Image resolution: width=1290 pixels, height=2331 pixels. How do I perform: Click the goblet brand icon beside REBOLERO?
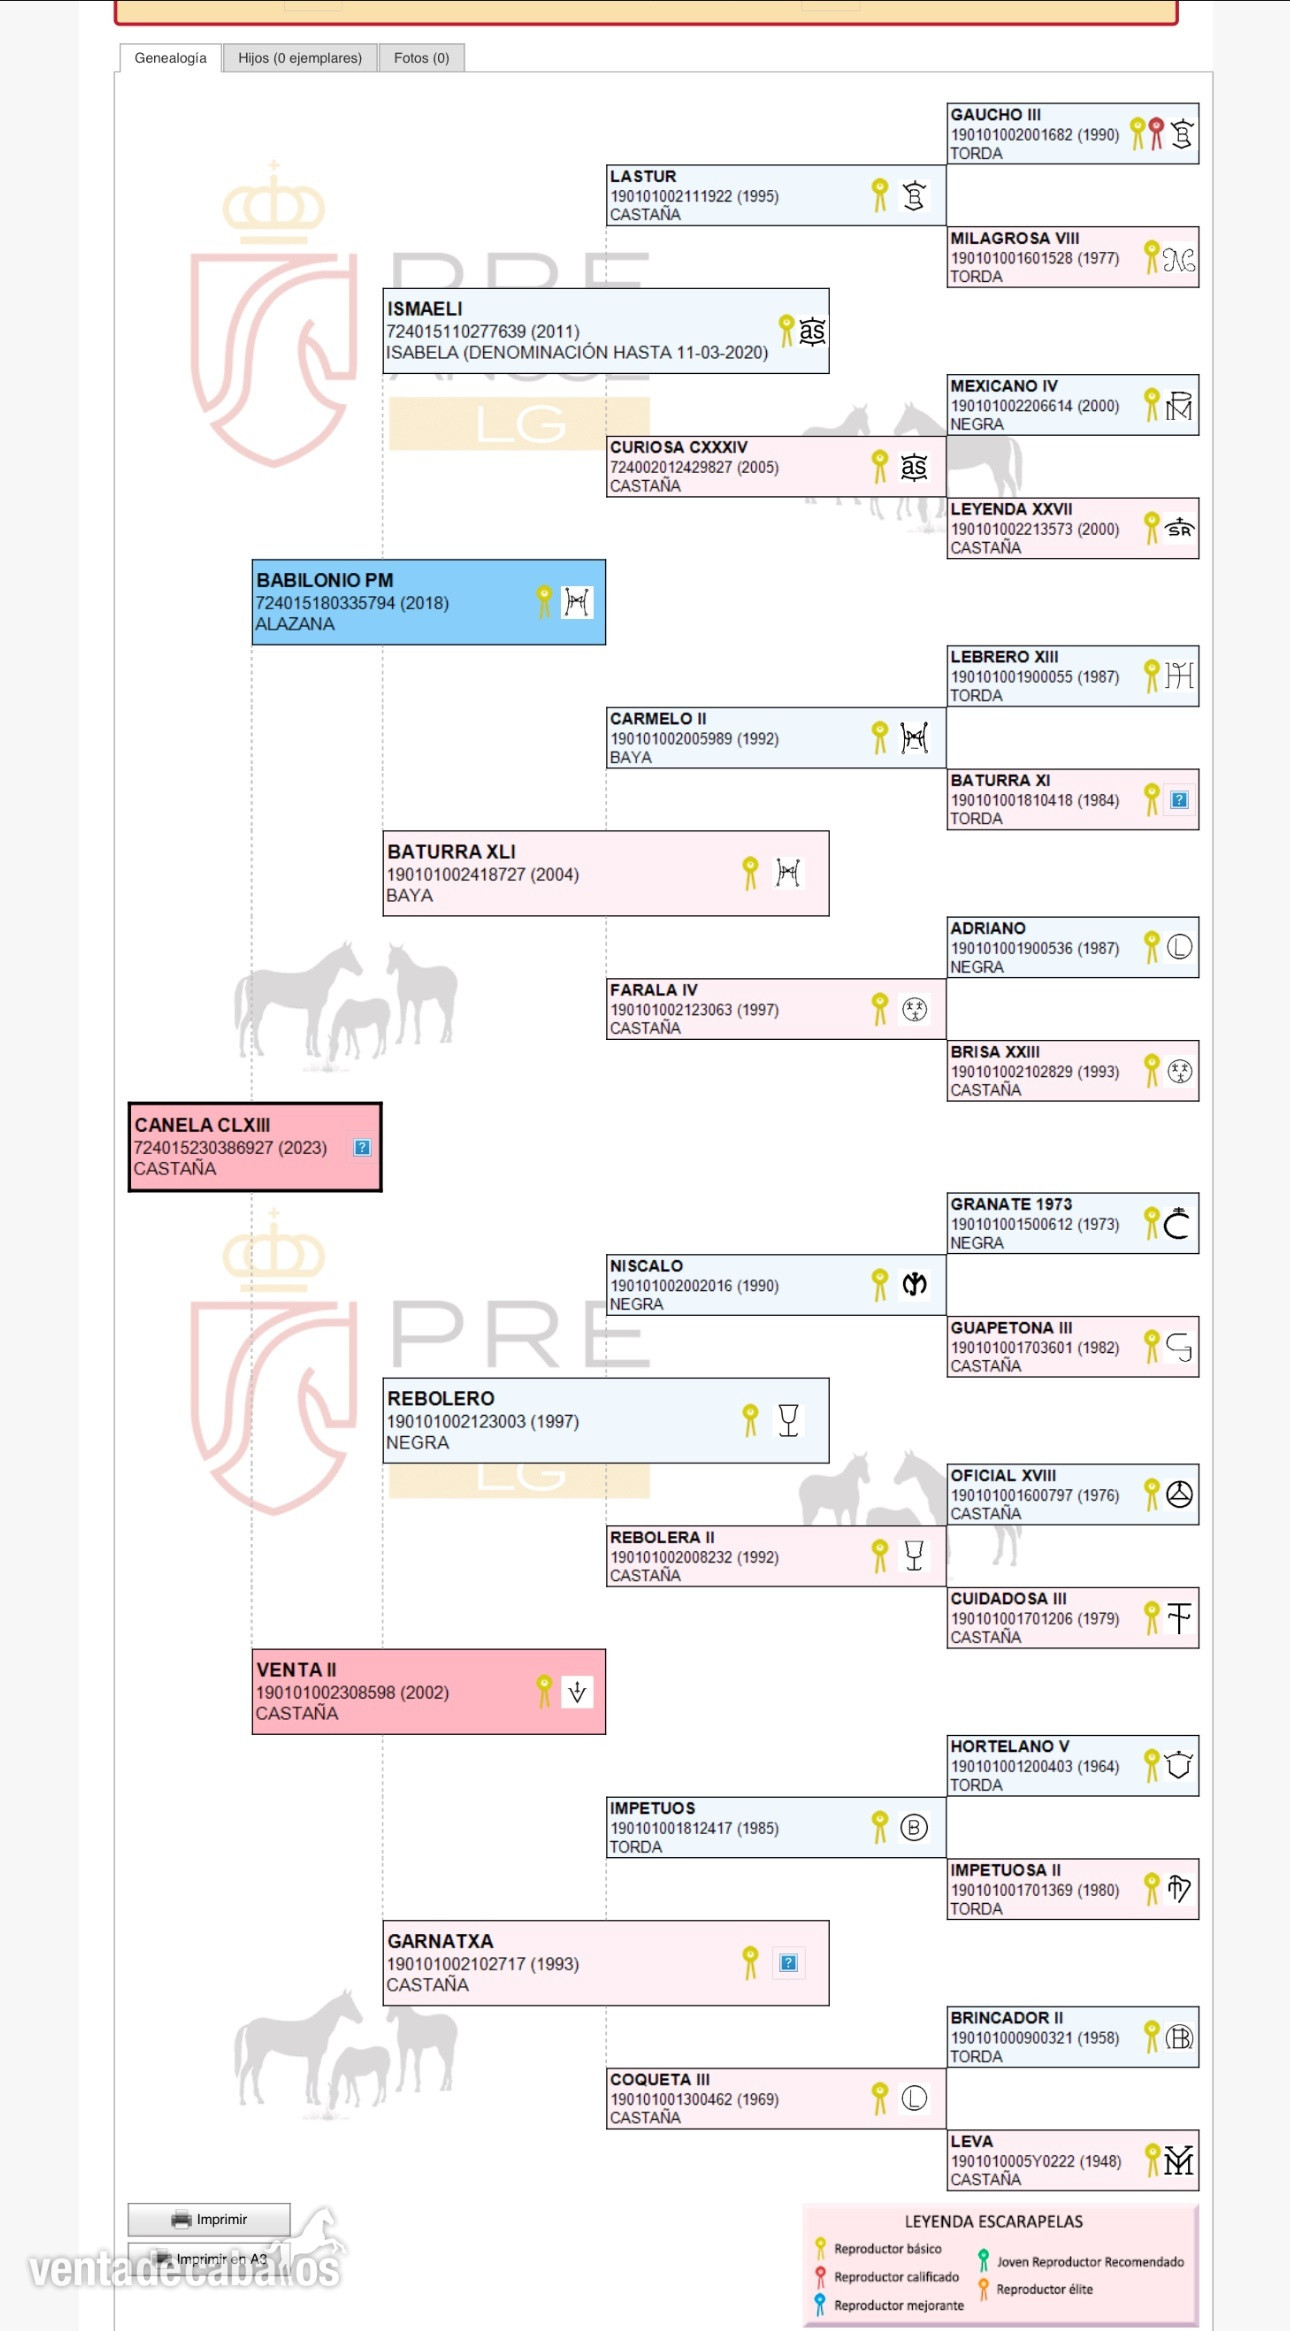click(788, 1420)
